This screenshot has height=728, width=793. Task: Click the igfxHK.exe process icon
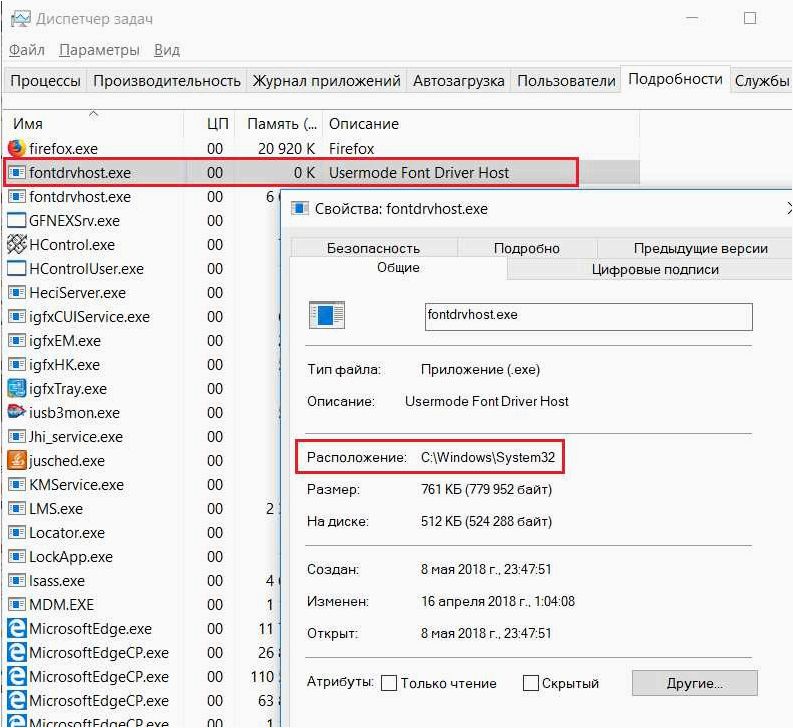click(x=16, y=364)
